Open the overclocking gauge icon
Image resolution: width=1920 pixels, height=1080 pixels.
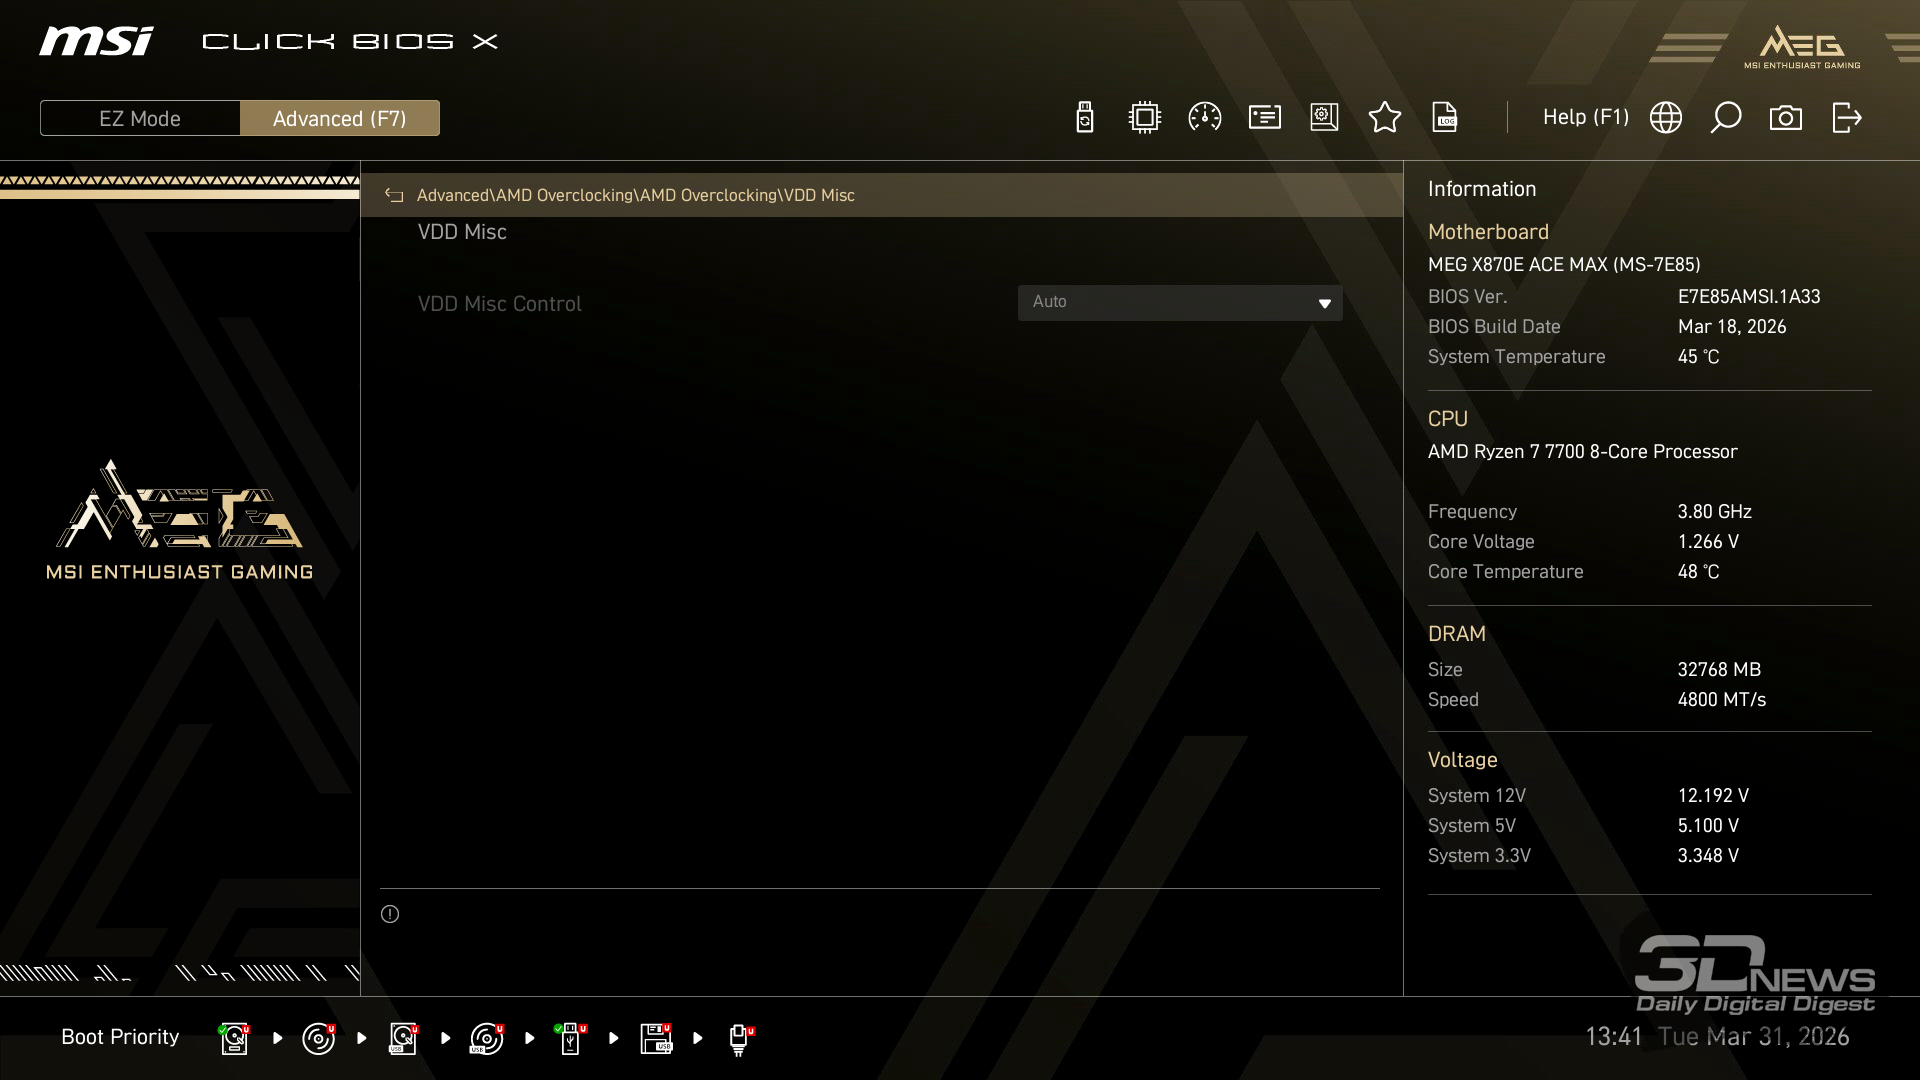(1204, 118)
